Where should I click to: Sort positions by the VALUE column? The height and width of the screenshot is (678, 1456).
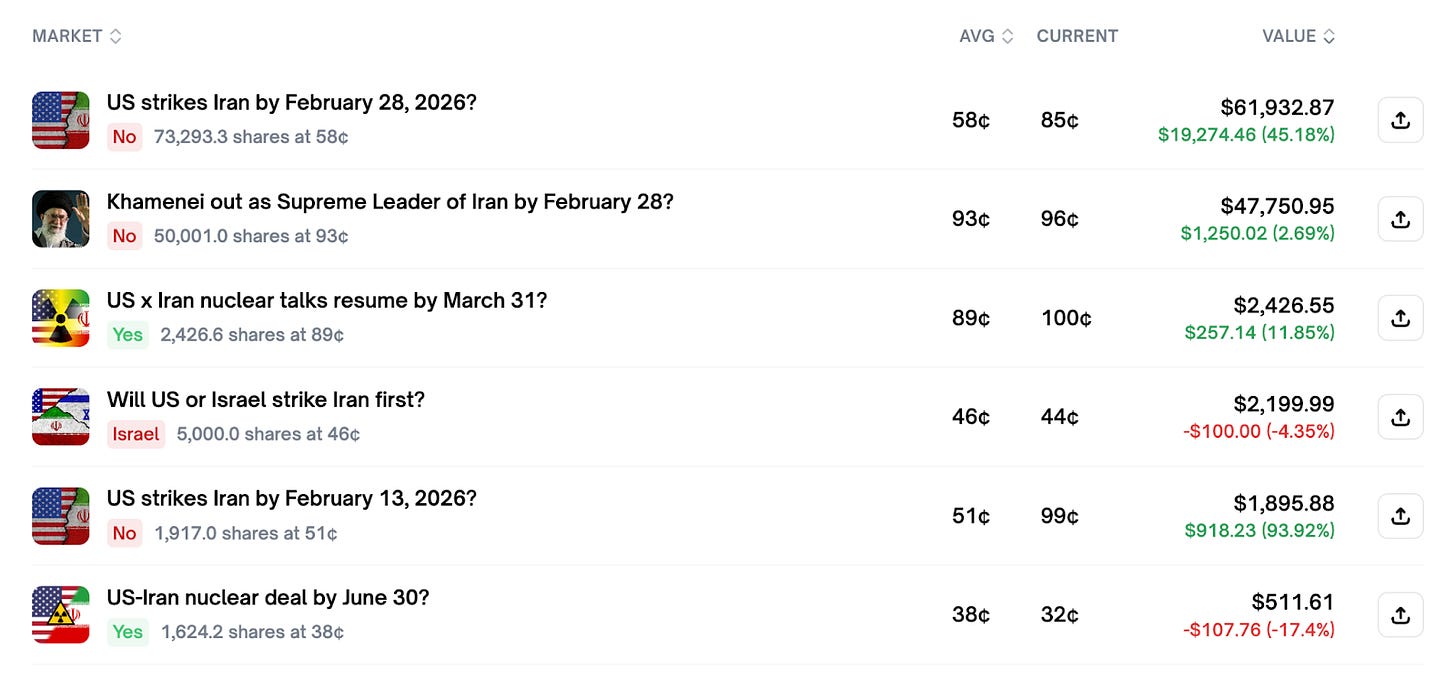coord(1298,36)
